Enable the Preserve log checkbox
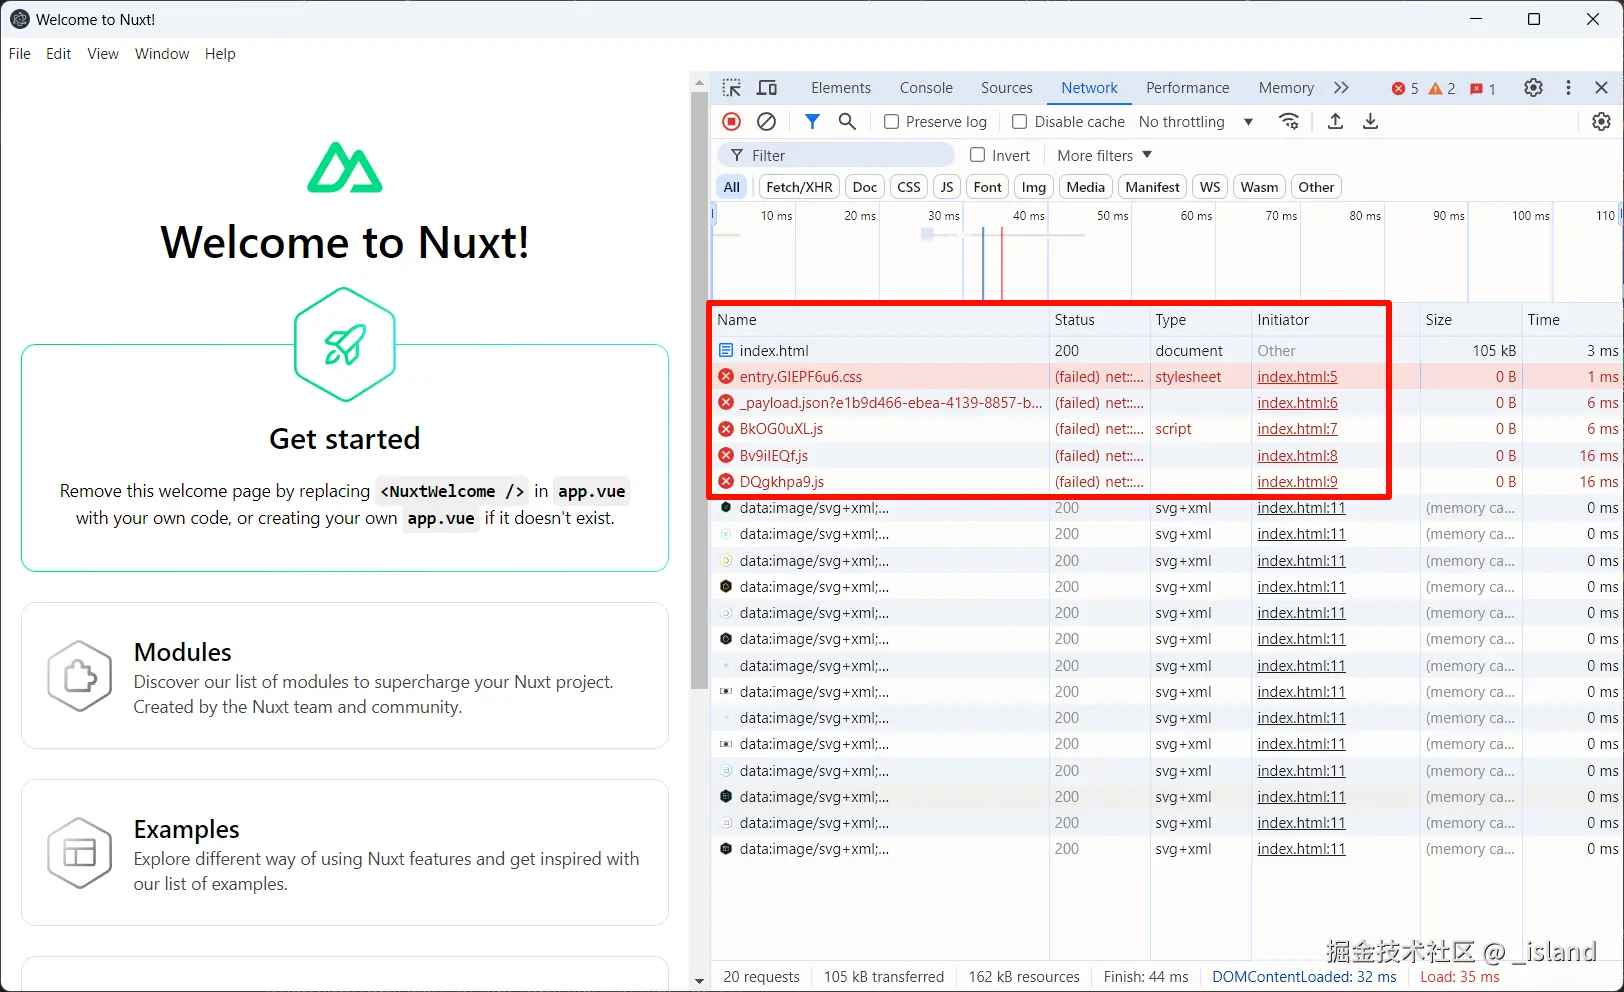This screenshot has height=992, width=1624. pyautogui.click(x=892, y=122)
